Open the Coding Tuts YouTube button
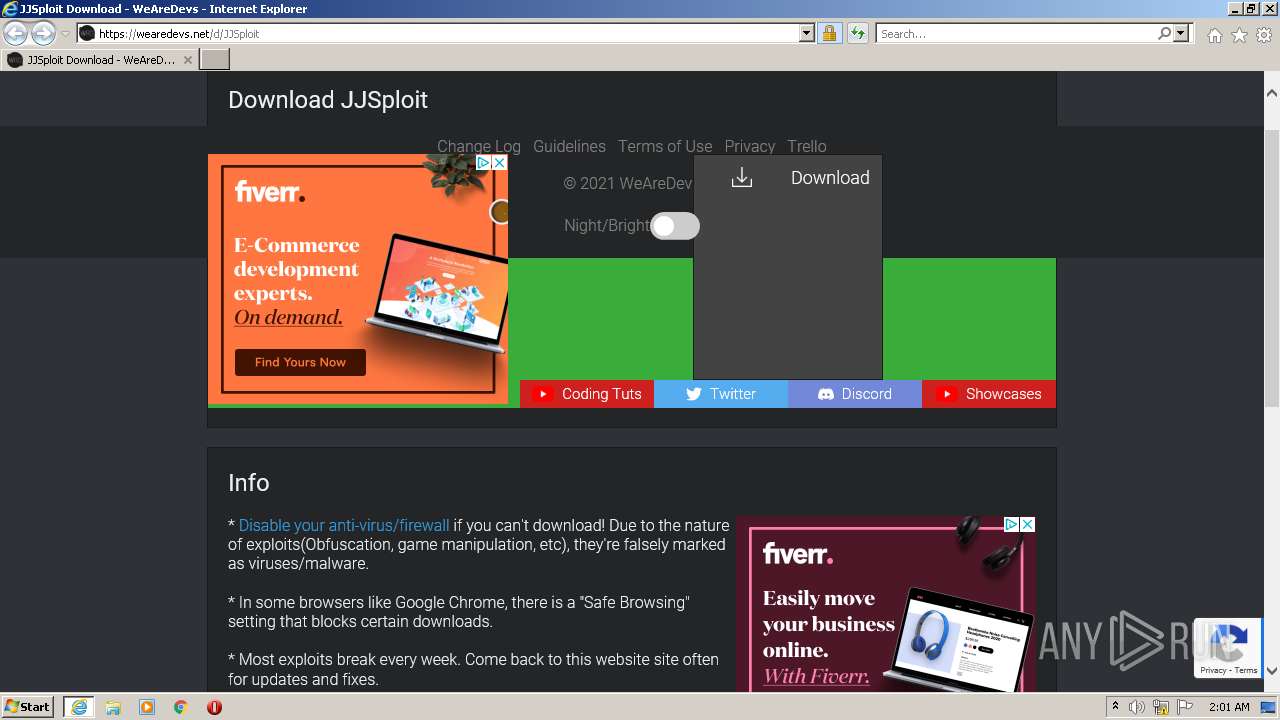Viewport: 1280px width, 720px height. [x=587, y=394]
